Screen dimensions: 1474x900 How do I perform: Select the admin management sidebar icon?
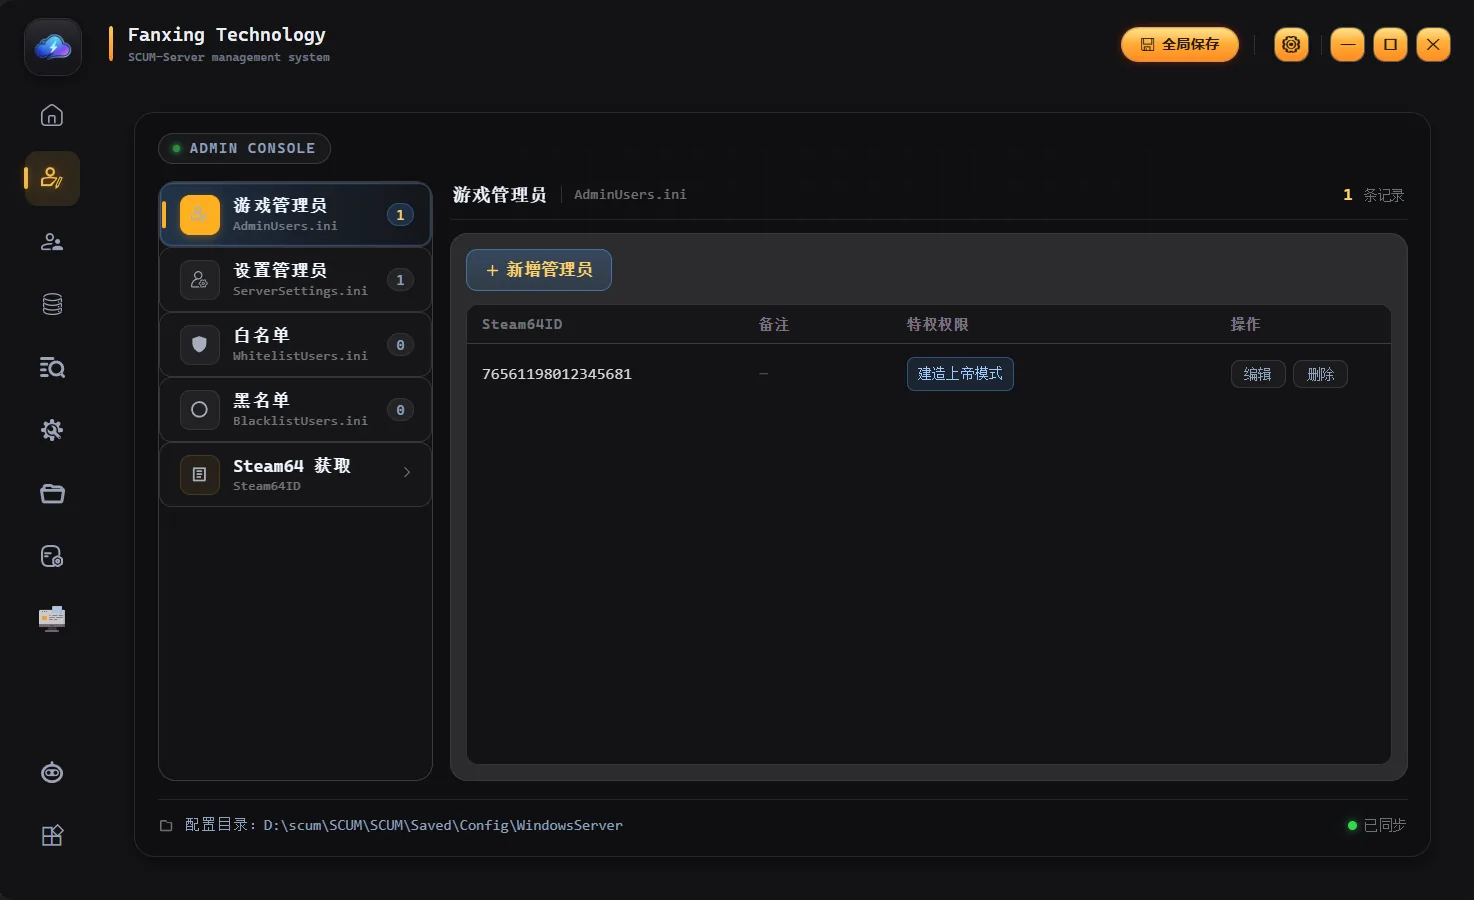pyautogui.click(x=52, y=178)
